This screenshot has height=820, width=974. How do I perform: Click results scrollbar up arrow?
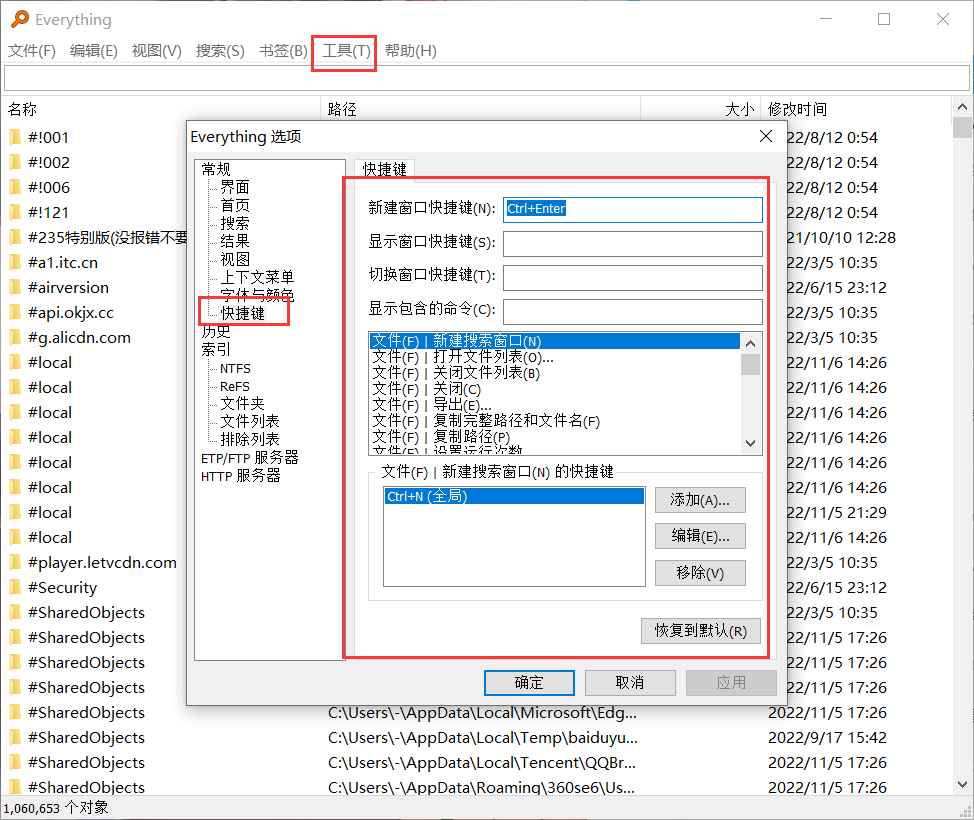coord(962,107)
